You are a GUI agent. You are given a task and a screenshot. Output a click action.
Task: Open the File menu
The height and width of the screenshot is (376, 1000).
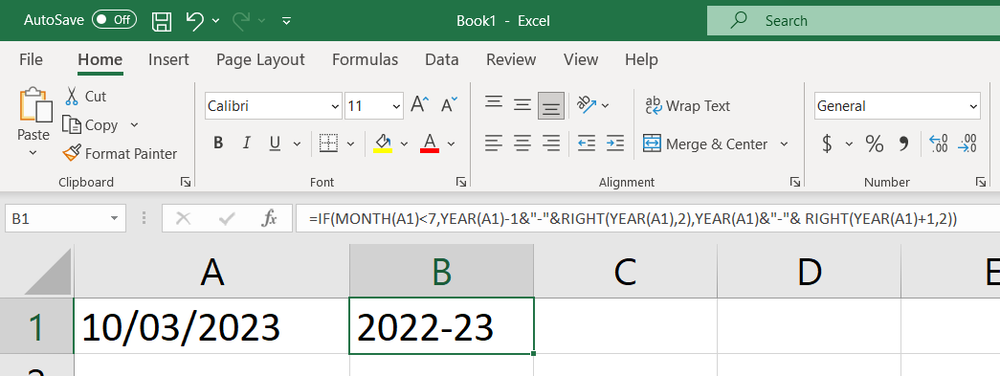[x=31, y=60]
